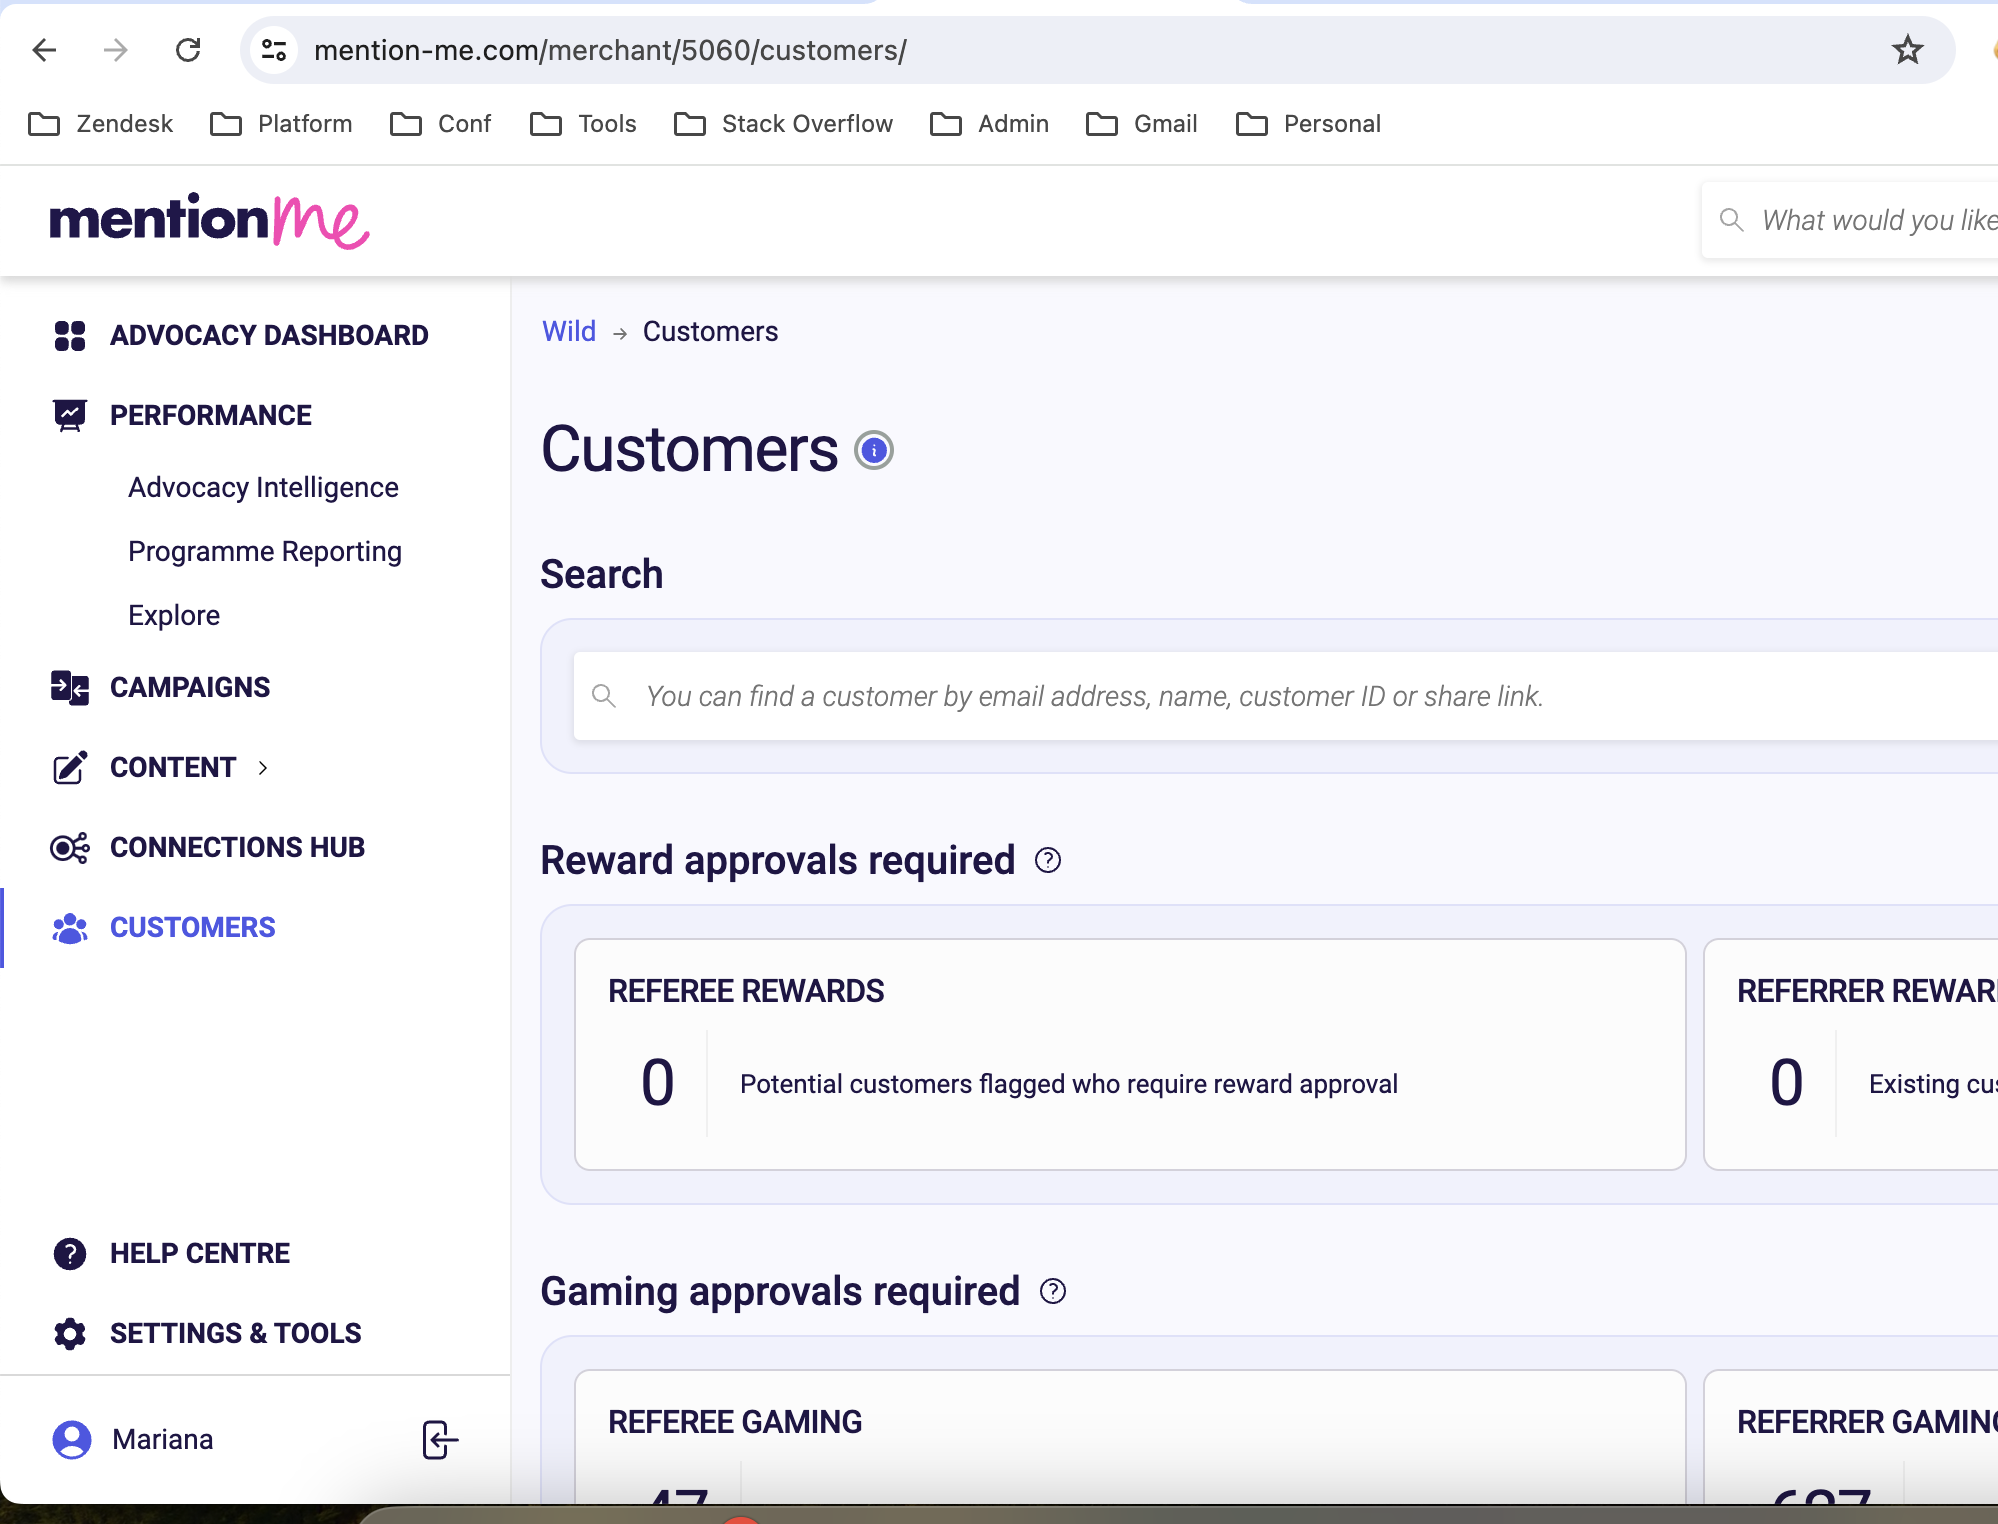Click the logout icon beside Mariana
1998x1524 pixels.
click(x=440, y=1440)
